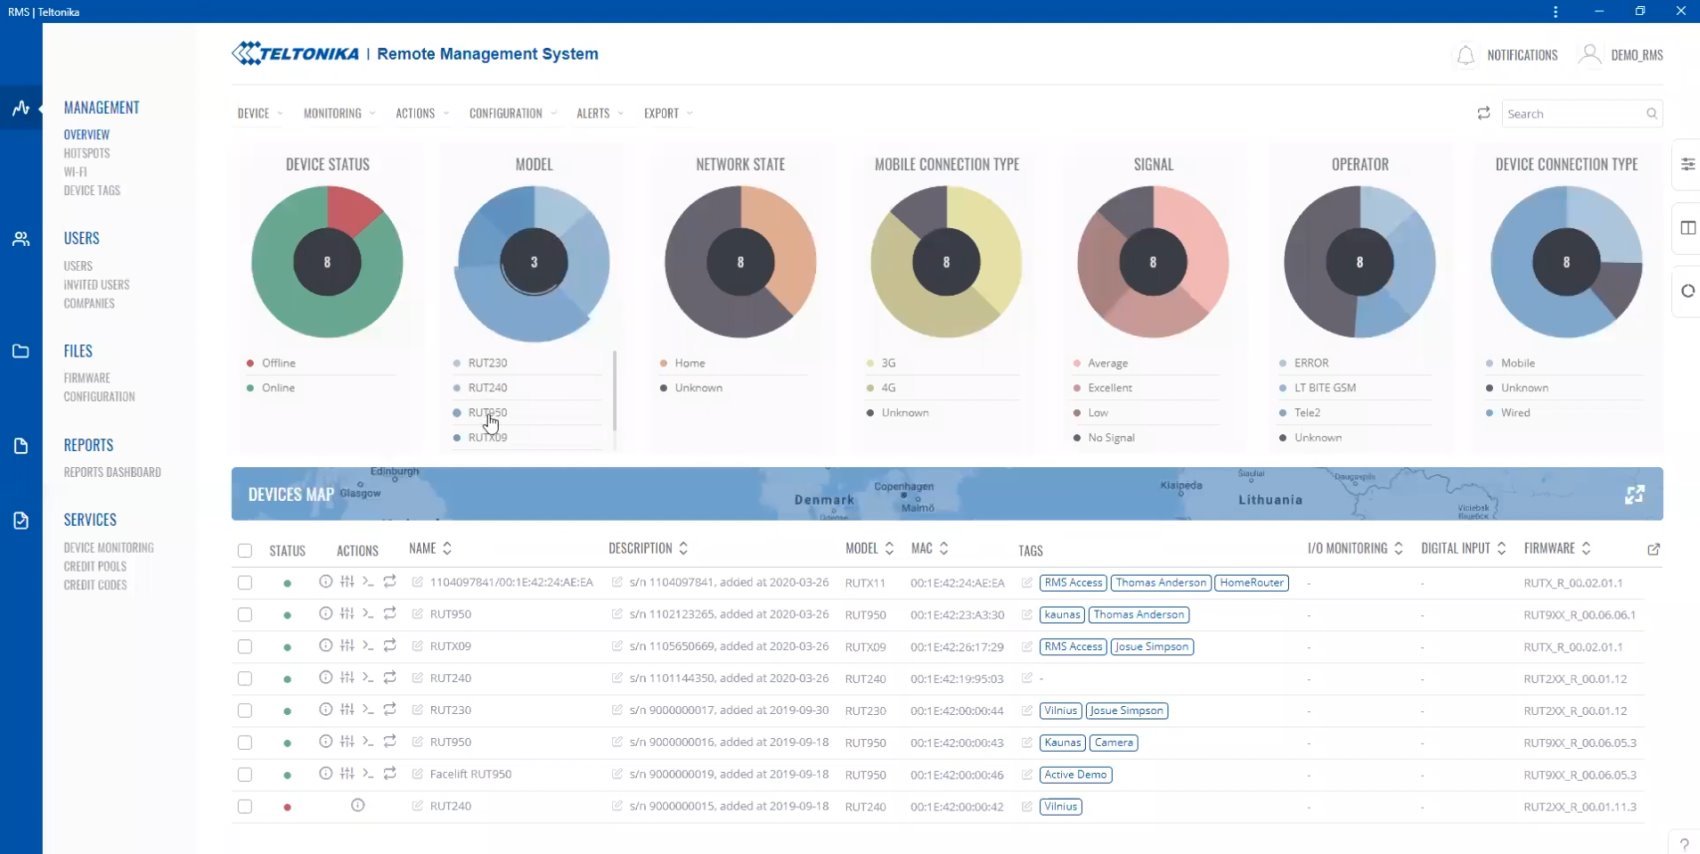Edit tags icon for RUTX09 row
The height and width of the screenshot is (854, 1700).
1027,647
